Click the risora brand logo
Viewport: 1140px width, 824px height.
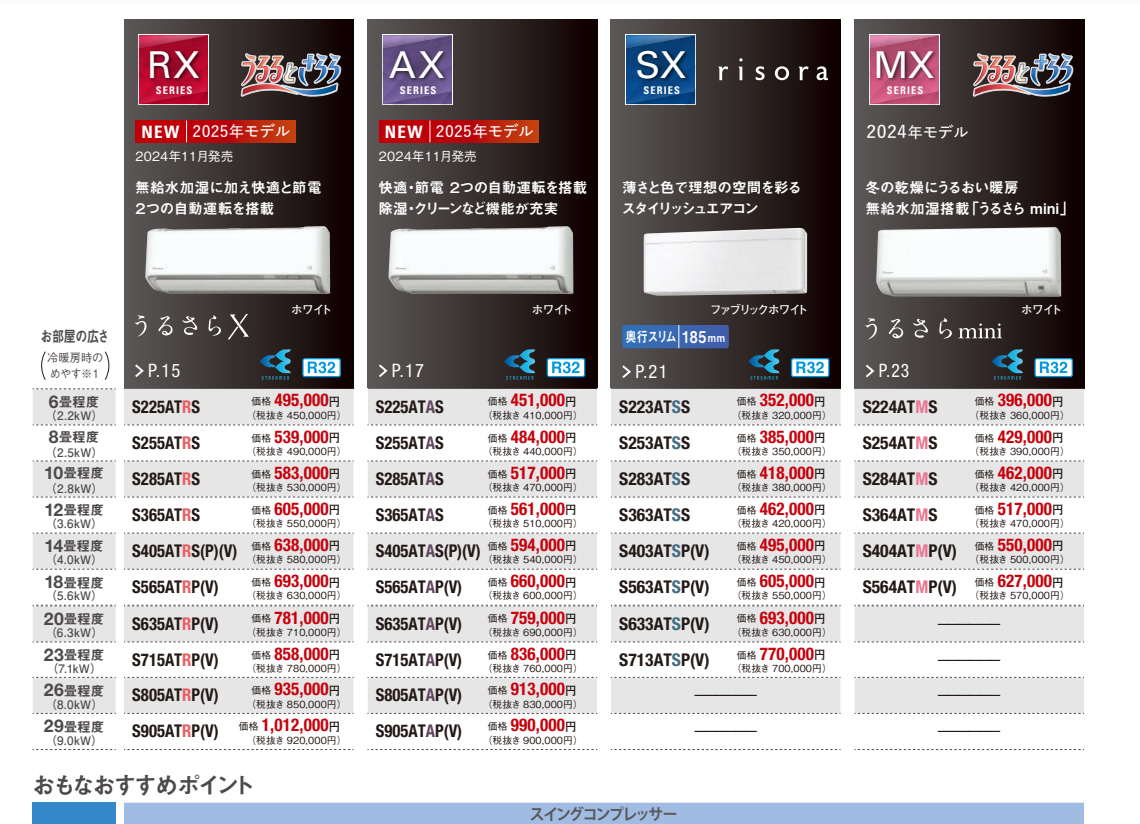[773, 71]
